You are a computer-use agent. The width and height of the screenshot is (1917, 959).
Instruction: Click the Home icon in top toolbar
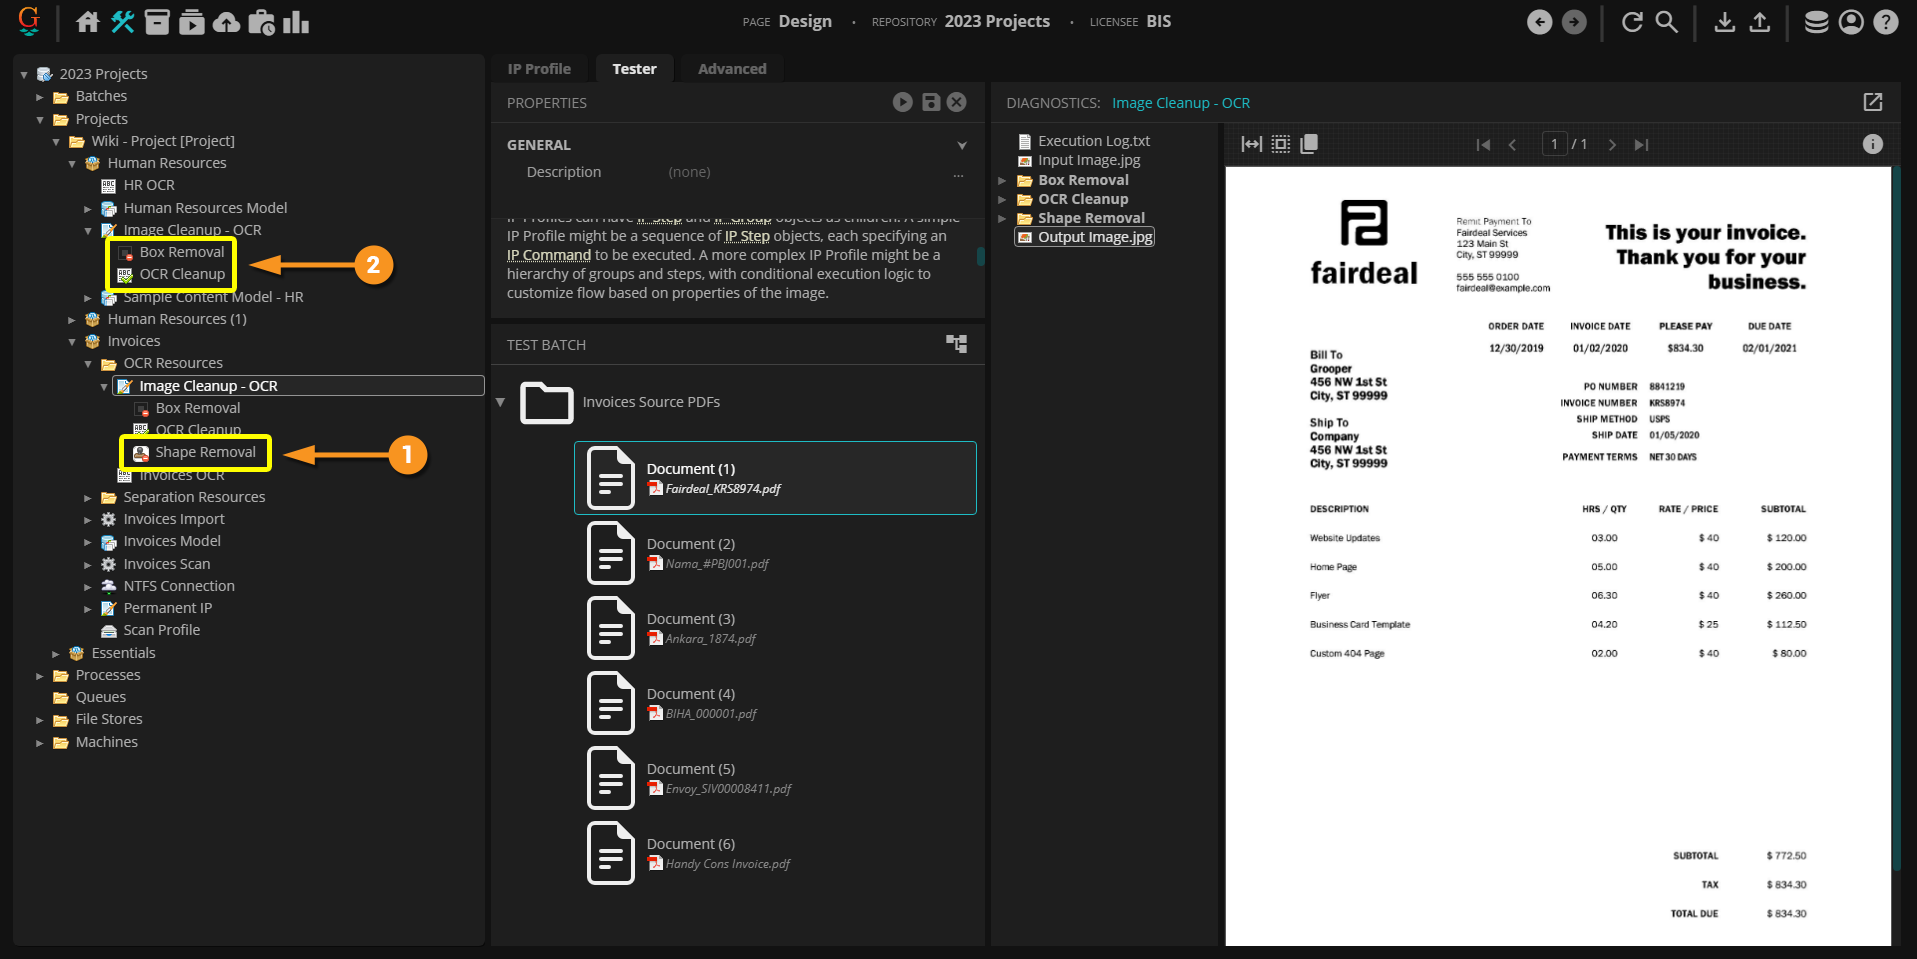tap(88, 22)
